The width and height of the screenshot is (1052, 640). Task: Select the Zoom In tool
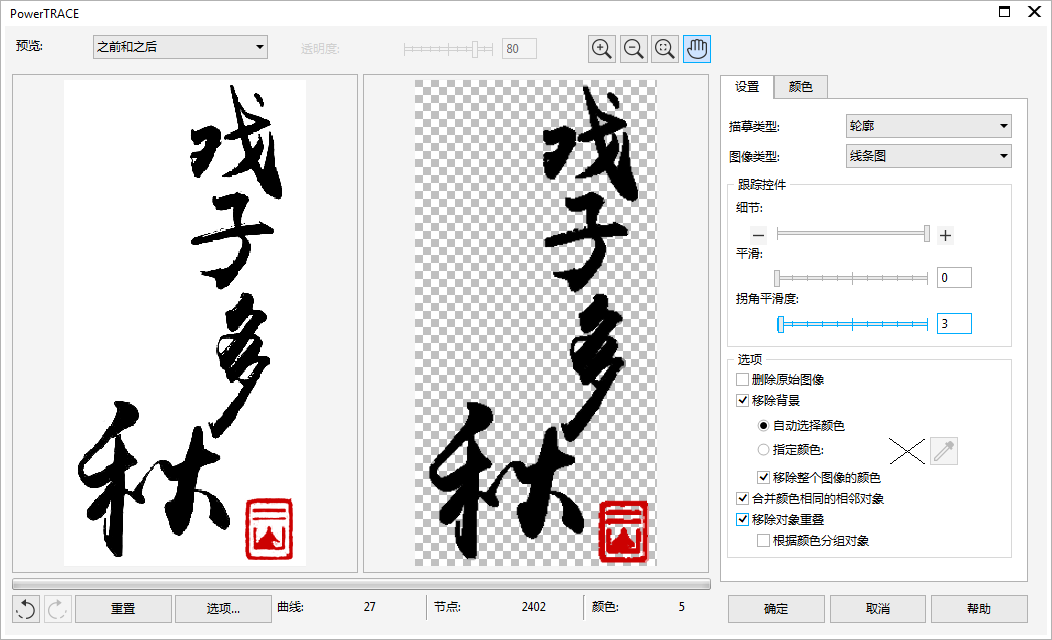pyautogui.click(x=601, y=48)
